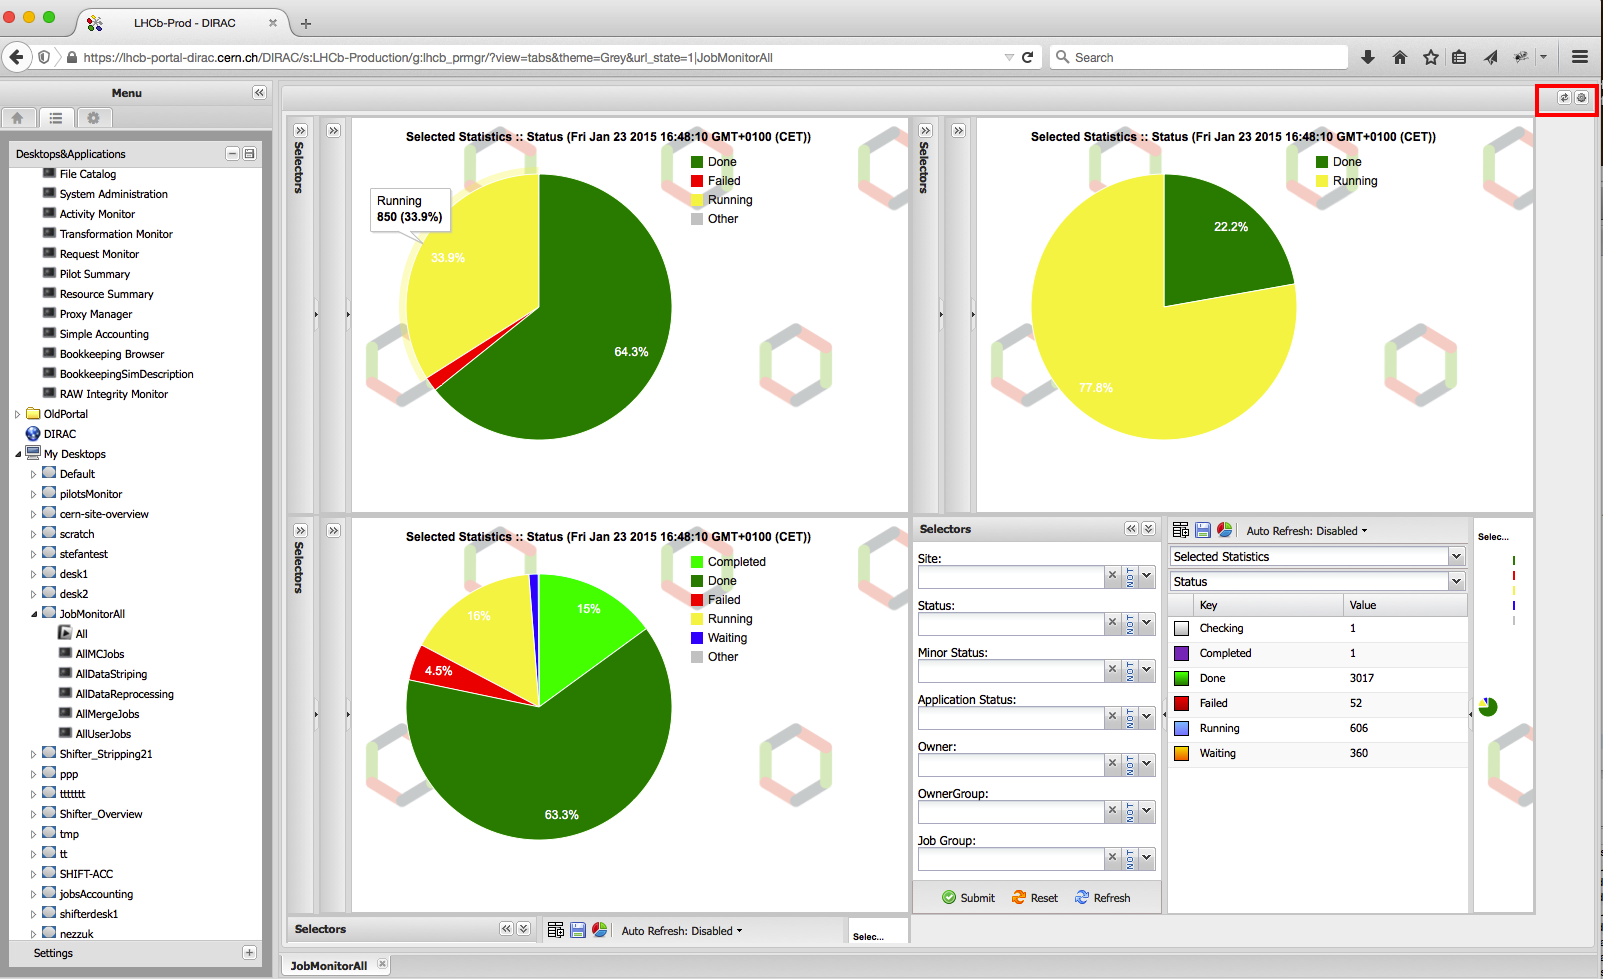Collapse the Menu side panel
This screenshot has width=1603, height=979.
pyautogui.click(x=259, y=92)
